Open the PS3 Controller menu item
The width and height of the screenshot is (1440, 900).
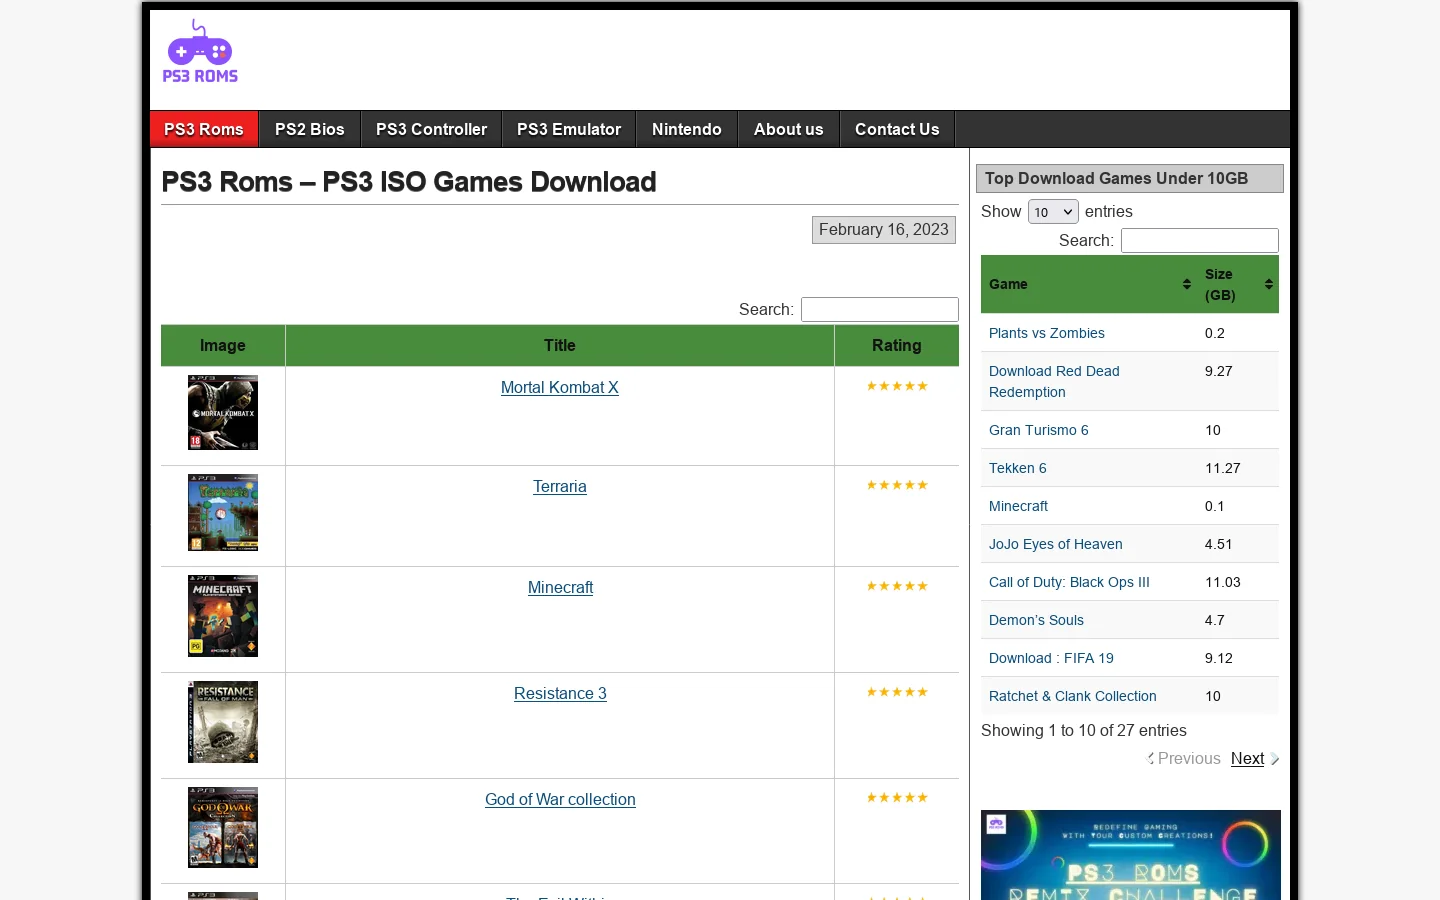432,129
